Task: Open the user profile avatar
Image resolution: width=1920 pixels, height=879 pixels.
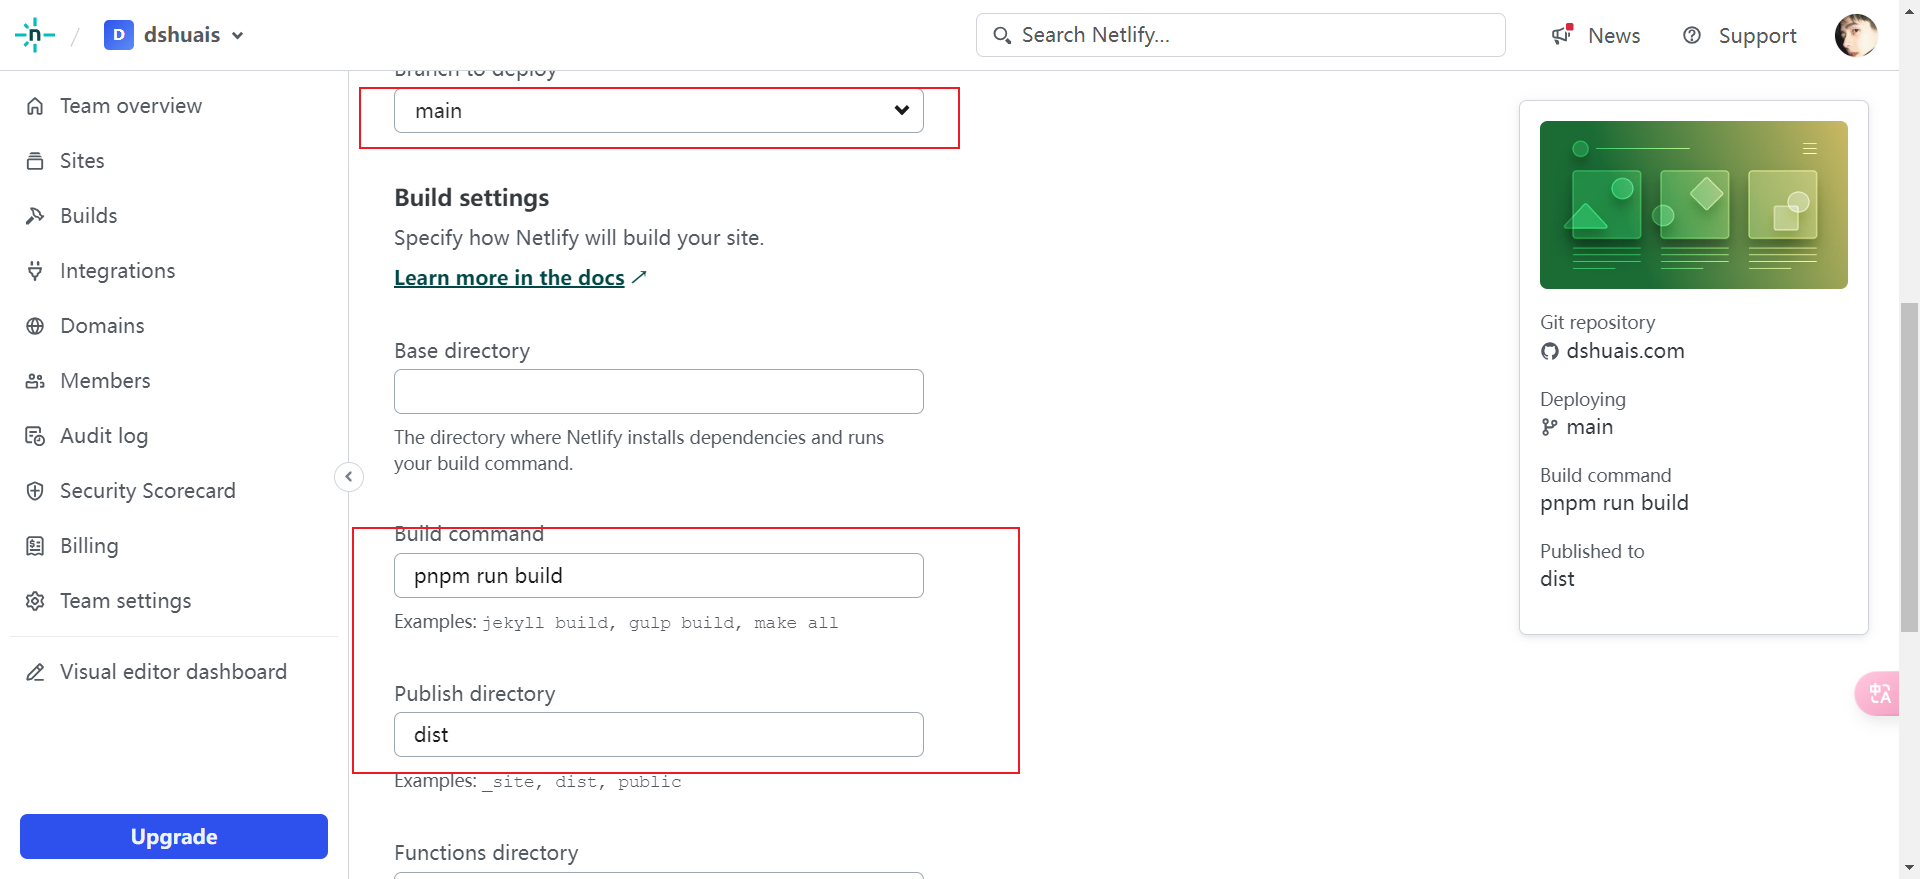Action: point(1856,35)
